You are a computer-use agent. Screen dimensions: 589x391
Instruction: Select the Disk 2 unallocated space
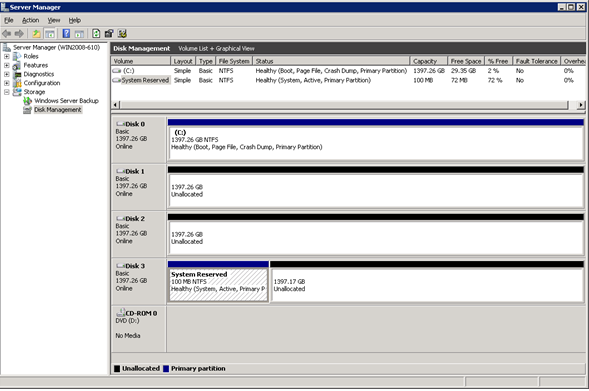tap(376, 234)
